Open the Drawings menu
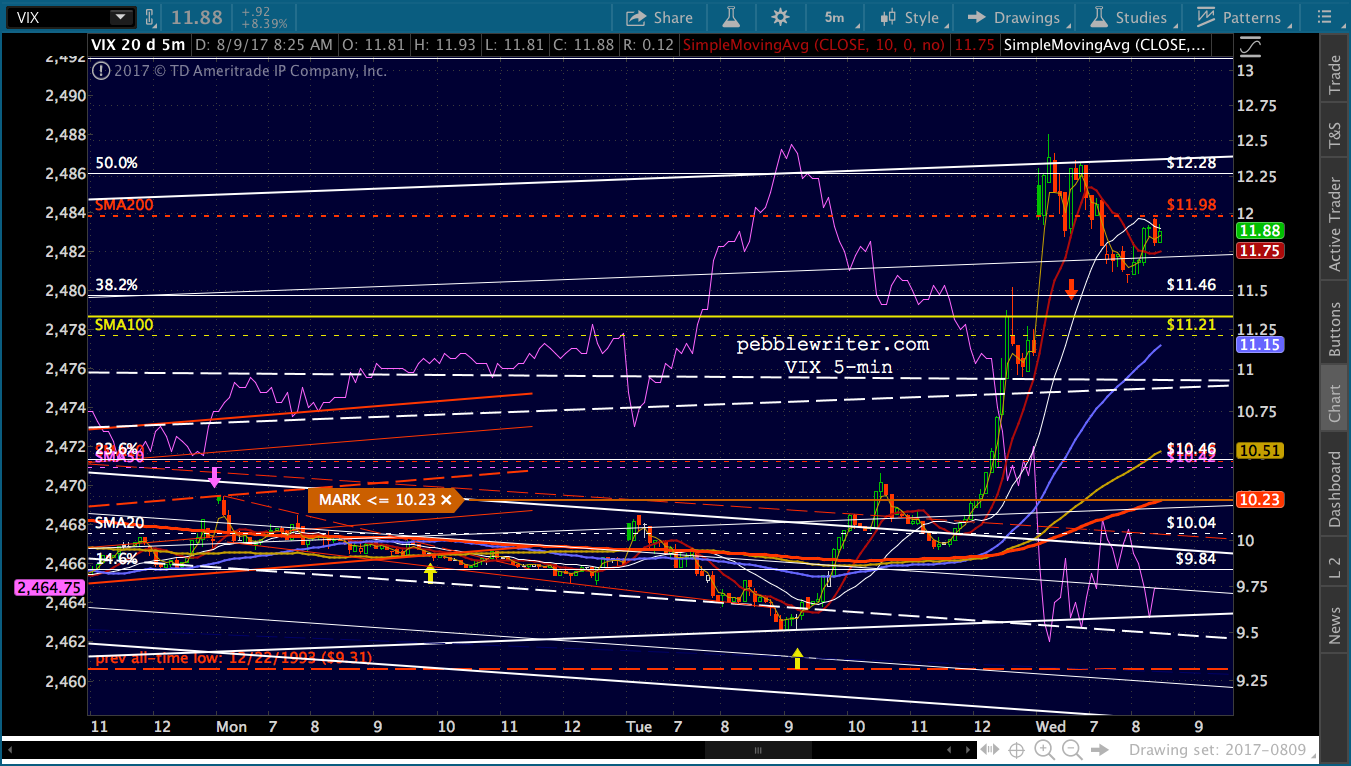Viewport: 1351px width, 766px height. click(x=1014, y=17)
